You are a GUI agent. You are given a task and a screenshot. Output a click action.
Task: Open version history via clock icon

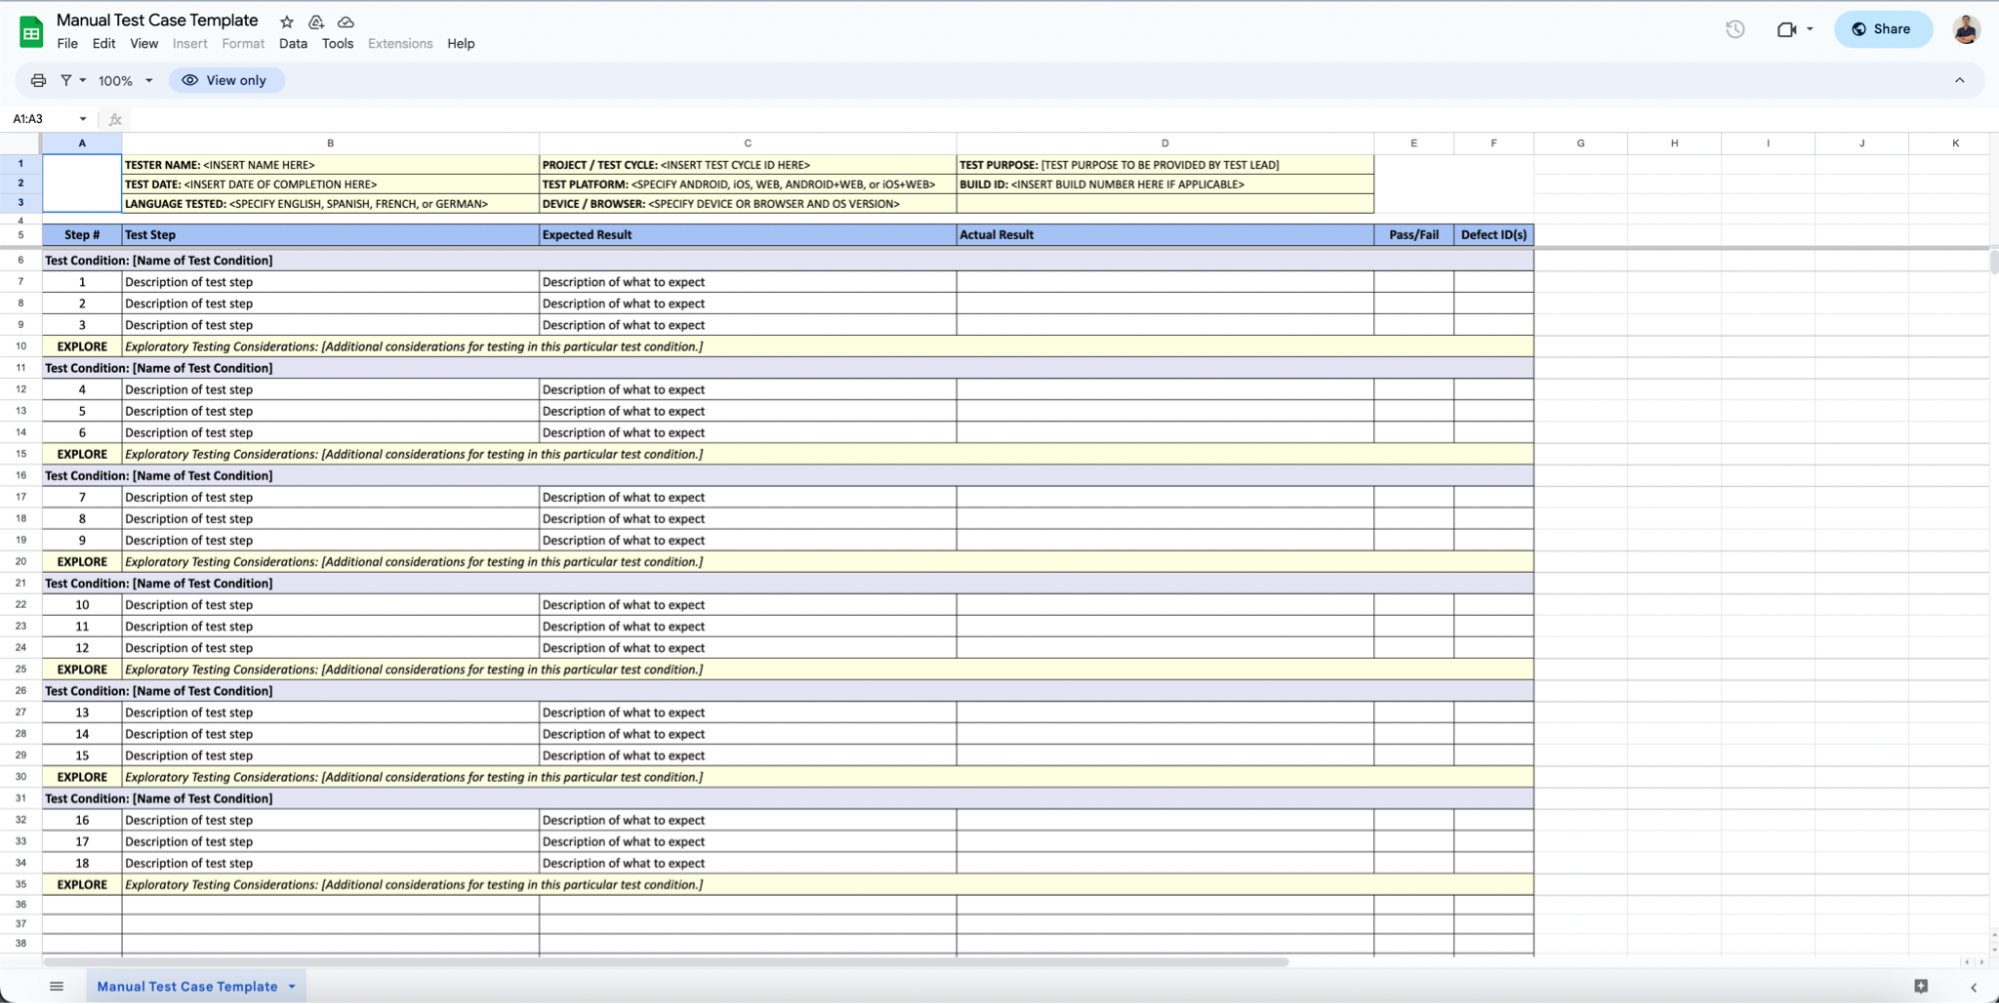pyautogui.click(x=1734, y=29)
